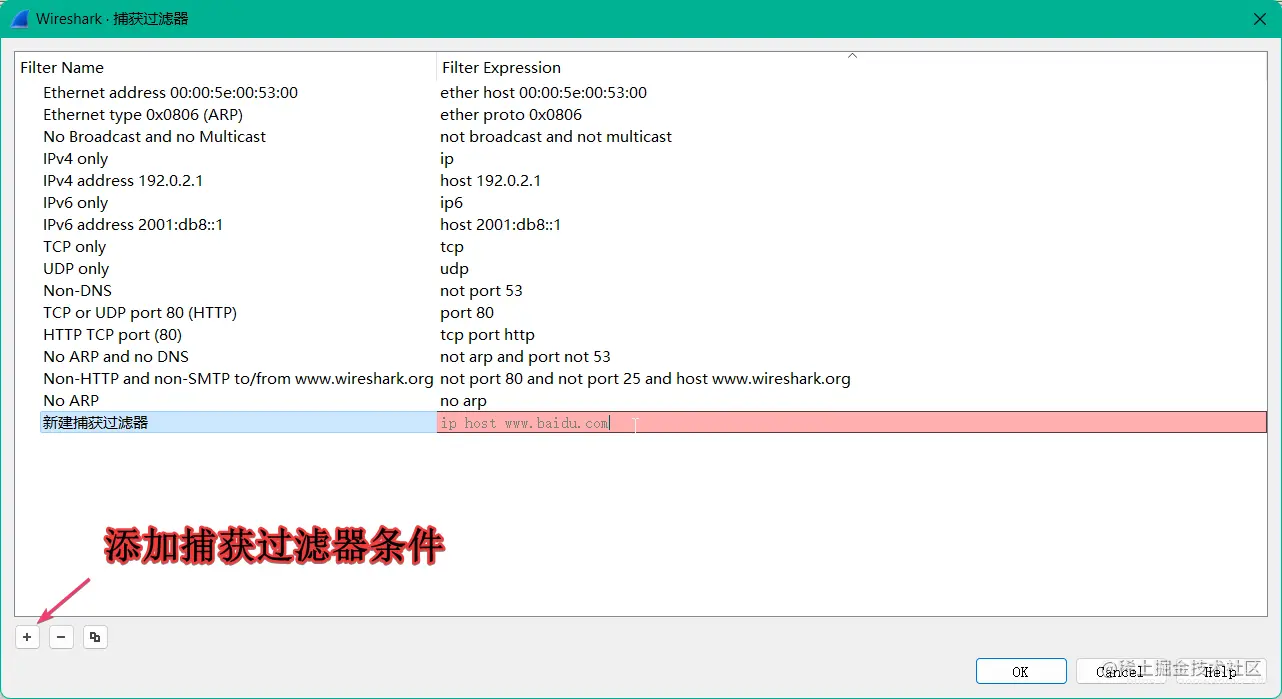Sort by the Filter Name column header
1282x699 pixels.
[x=62, y=68]
